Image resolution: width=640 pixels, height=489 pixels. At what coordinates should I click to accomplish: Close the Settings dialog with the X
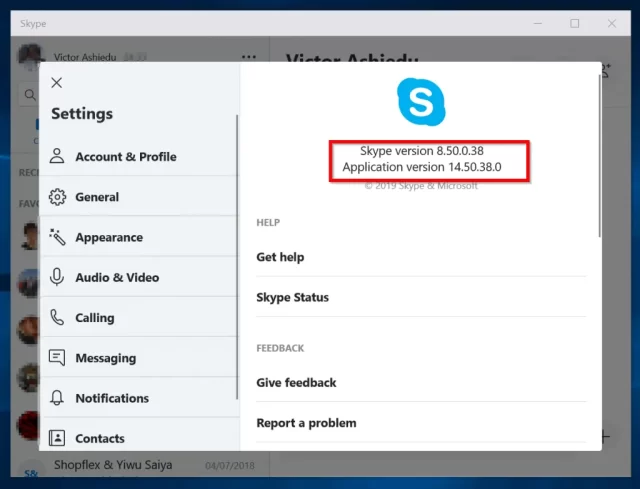[x=57, y=83]
